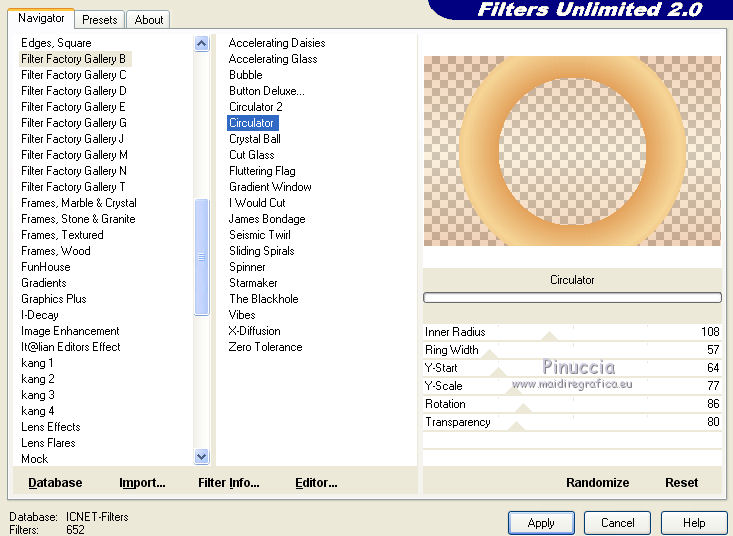Choose Gradient Window filter
733x536 pixels.
click(x=270, y=187)
